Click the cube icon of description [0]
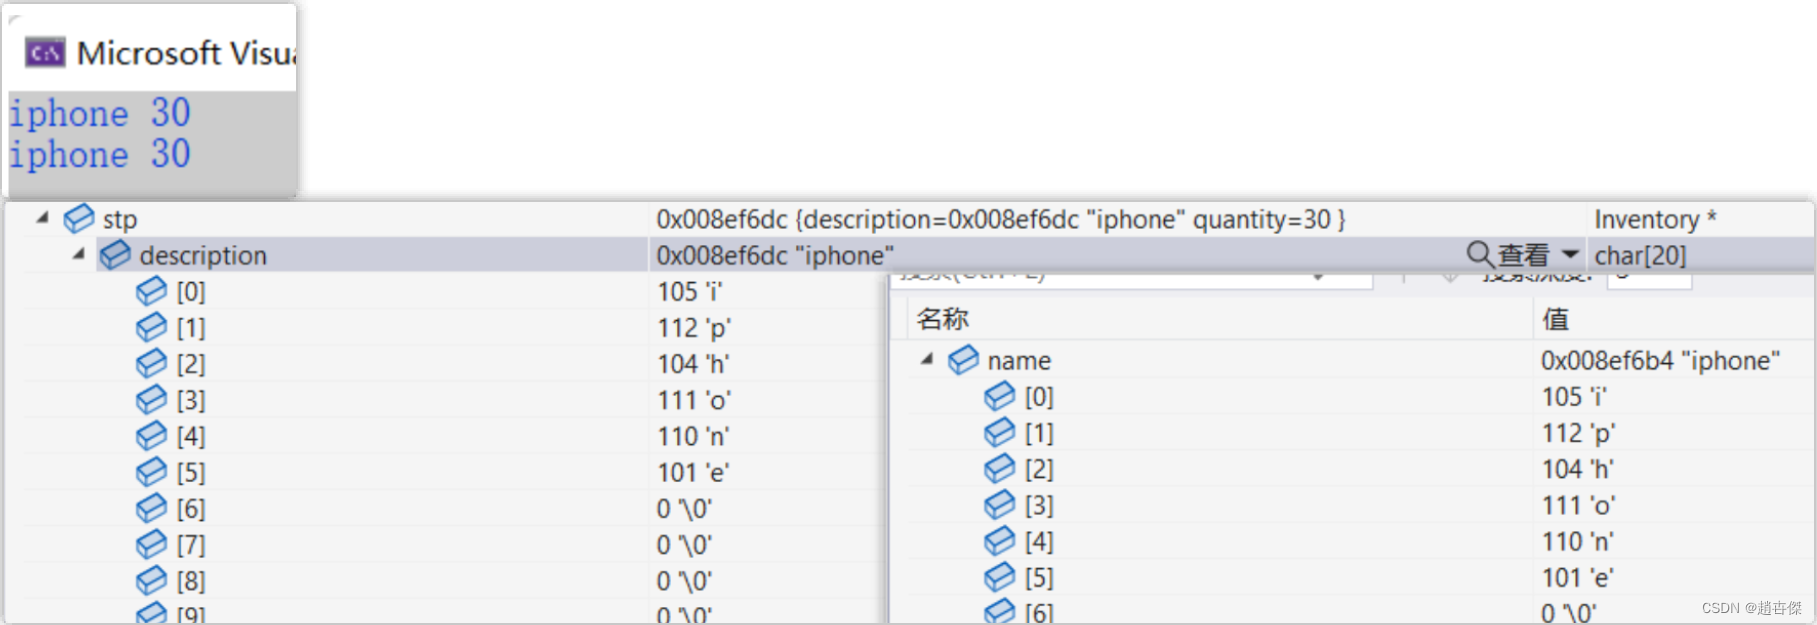Image resolution: width=1817 pixels, height=625 pixels. (x=151, y=291)
